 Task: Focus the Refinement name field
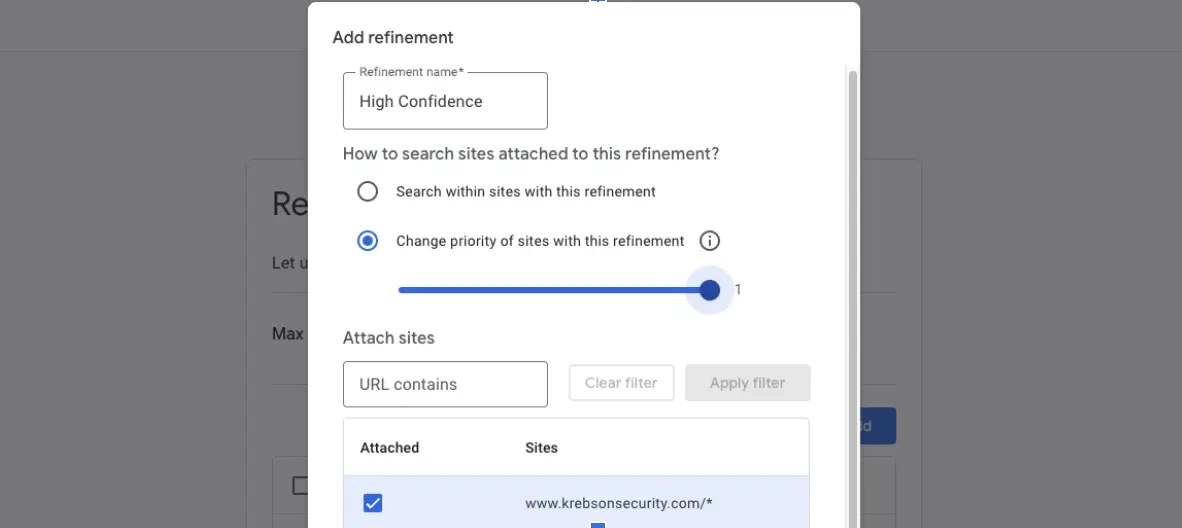pos(445,101)
